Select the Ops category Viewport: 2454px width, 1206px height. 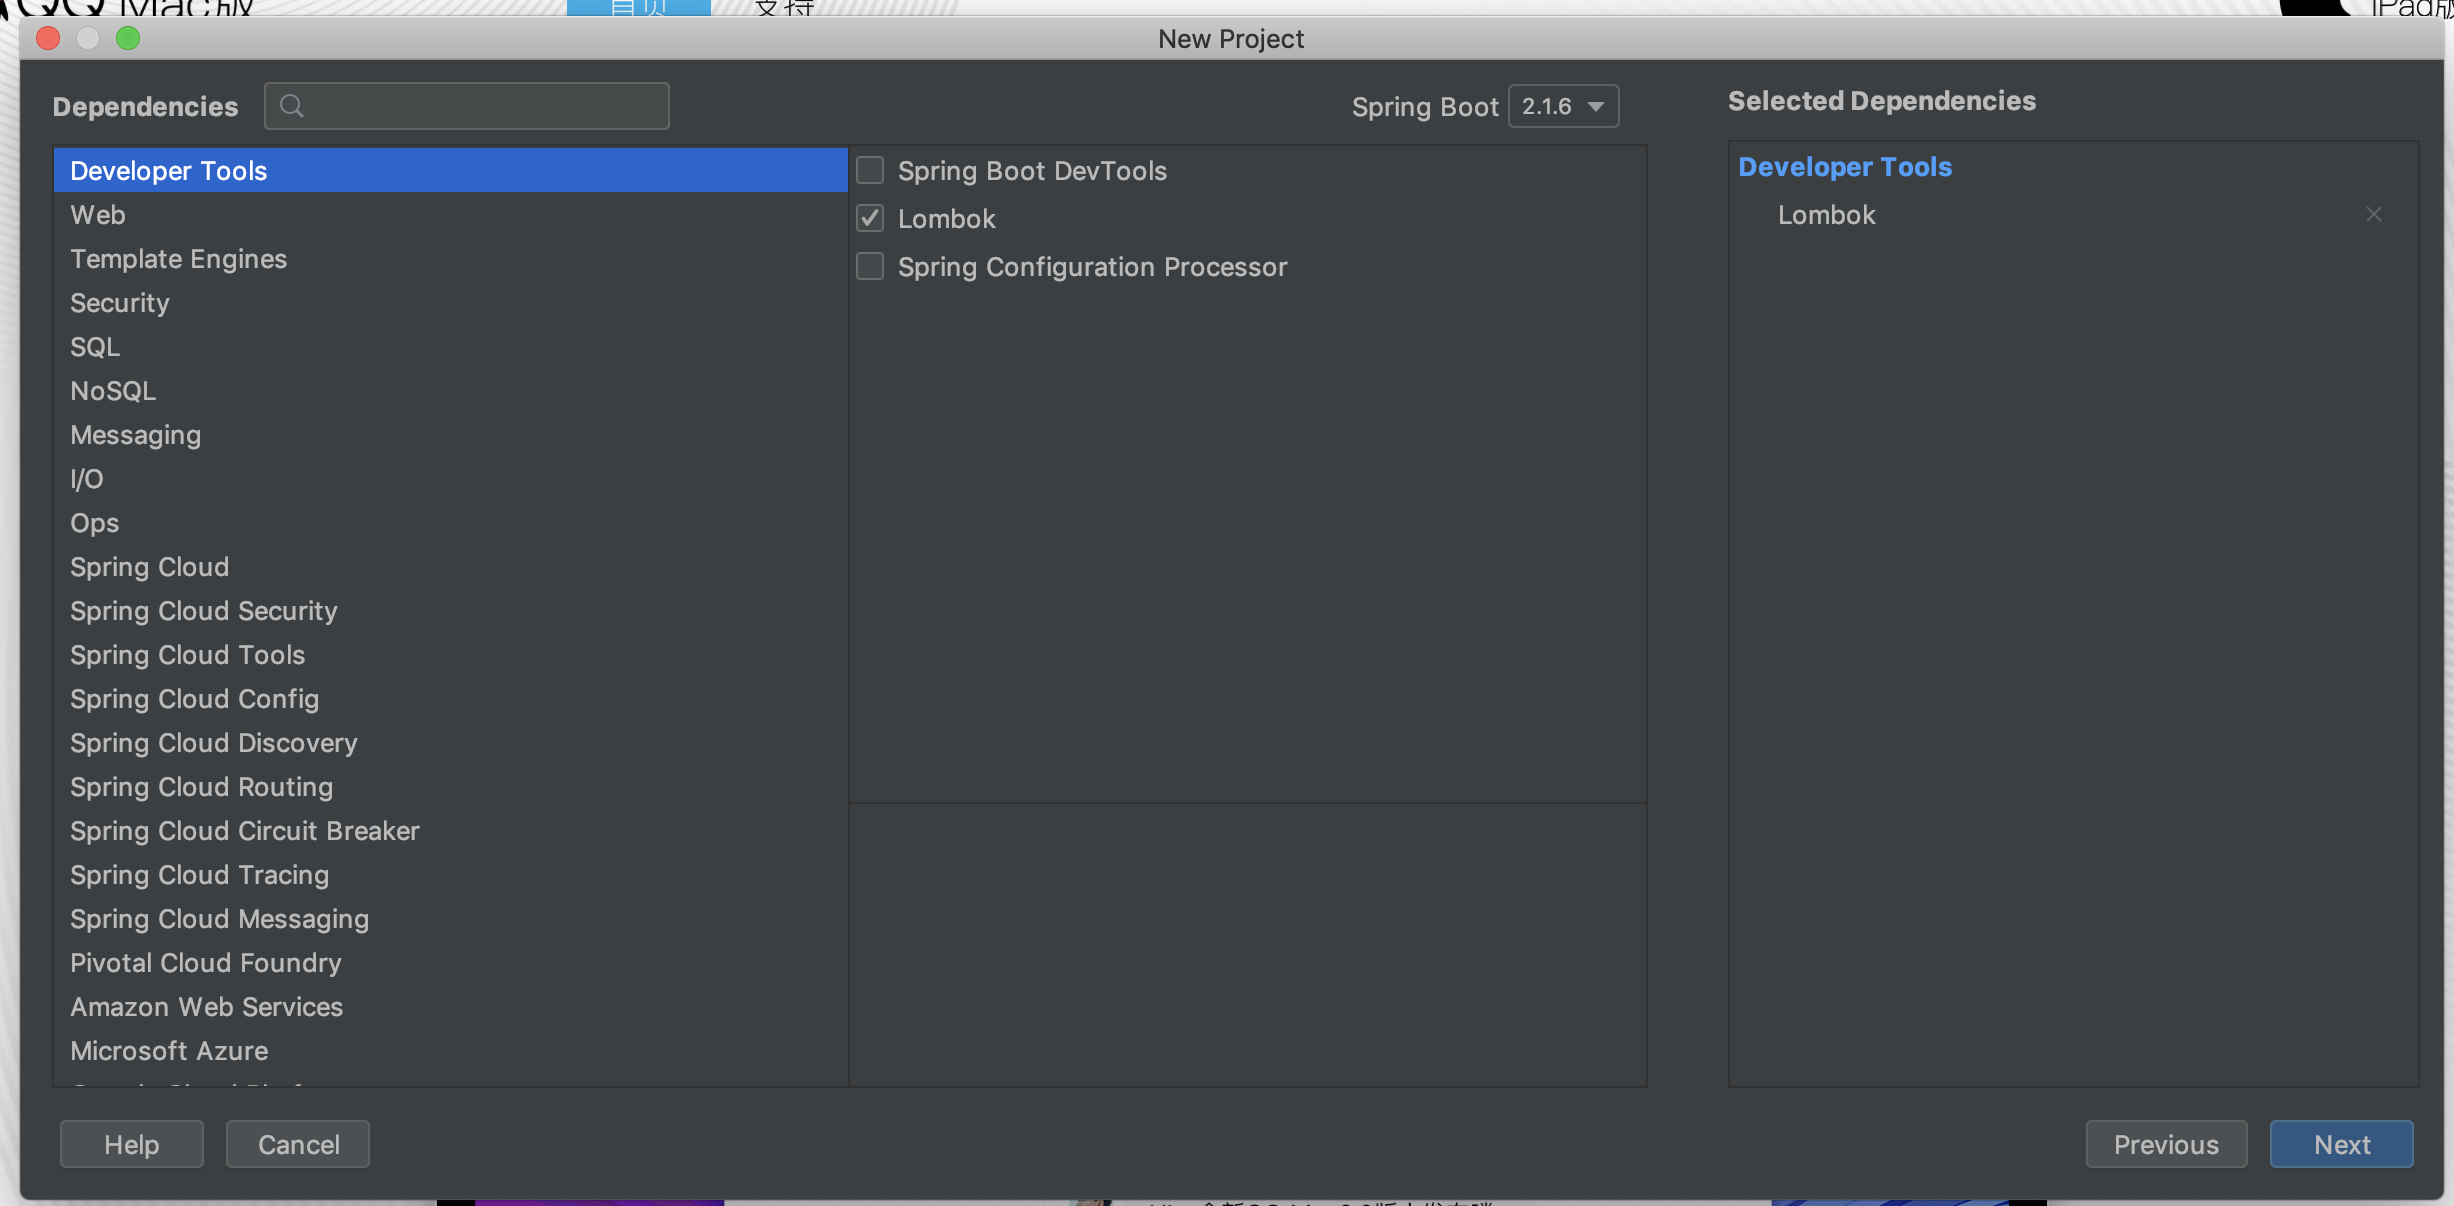pyautogui.click(x=450, y=523)
